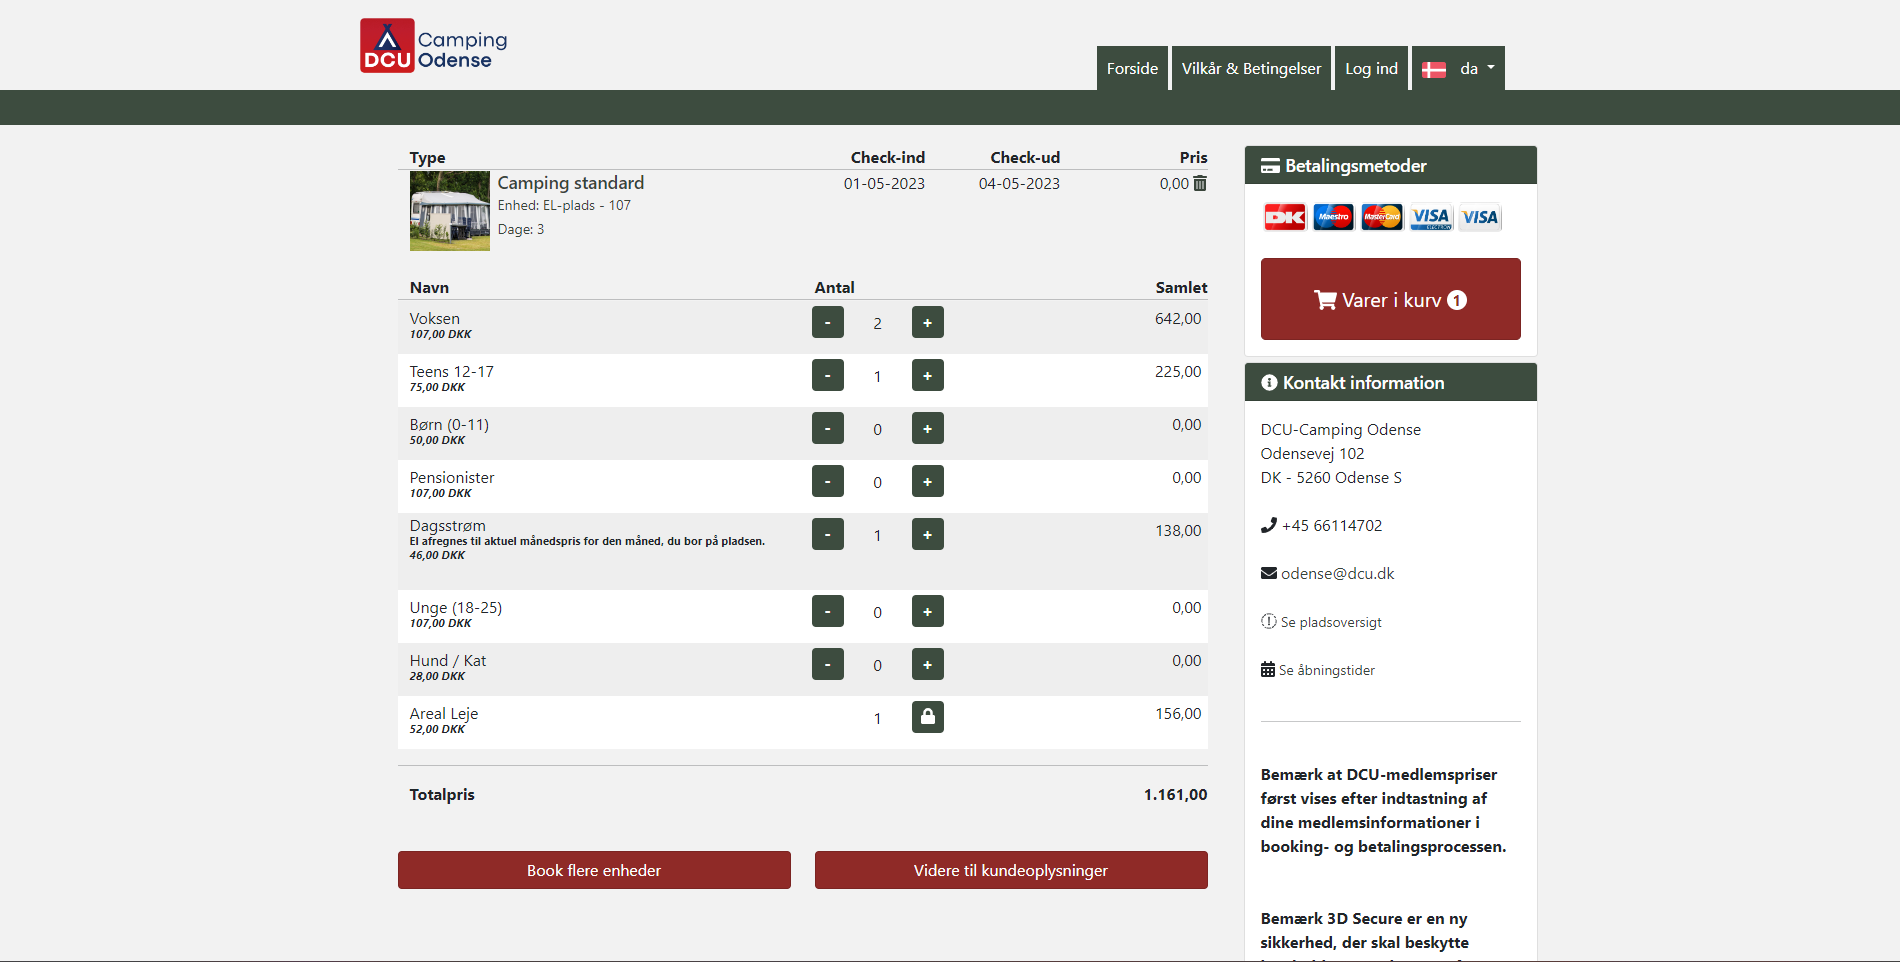Click the Maestro payment card icon
The width and height of the screenshot is (1900, 962).
[1333, 217]
